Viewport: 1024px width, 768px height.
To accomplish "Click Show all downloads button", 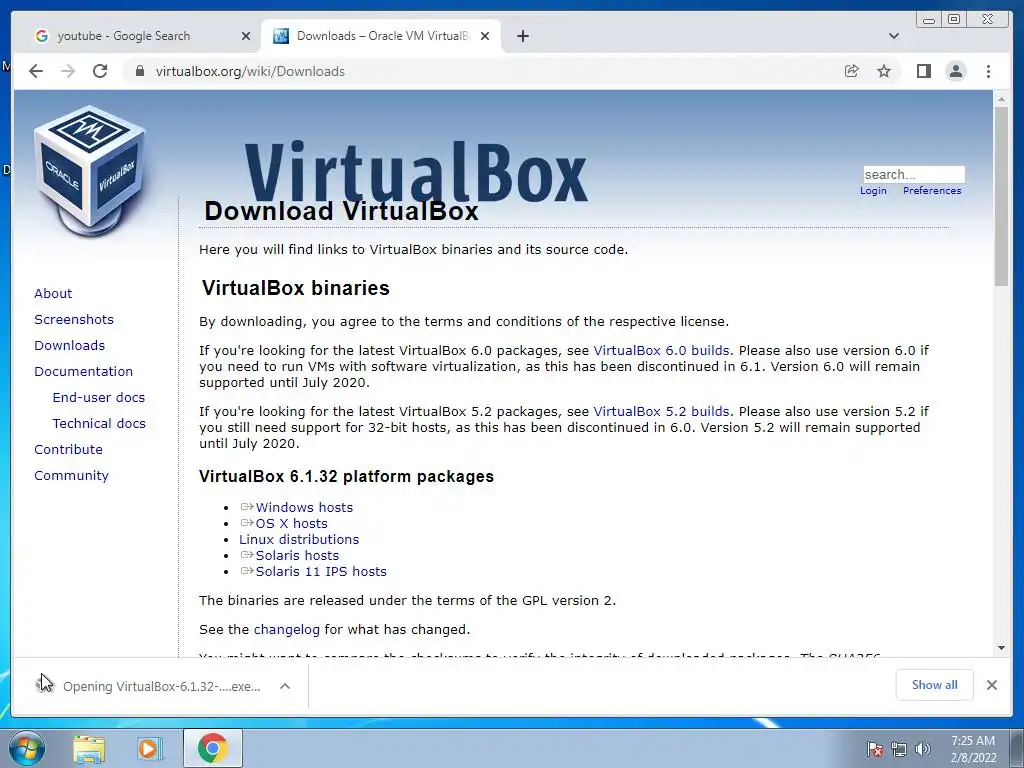I will [x=935, y=685].
